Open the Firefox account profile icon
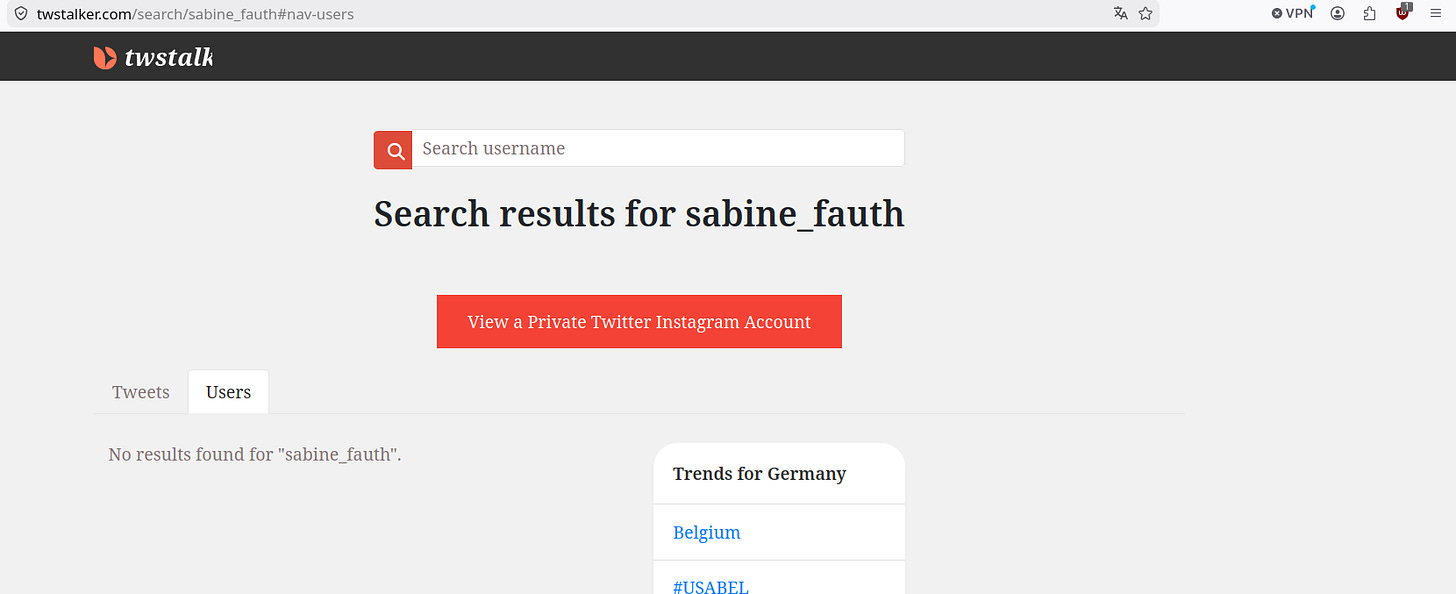Viewport: 1456px width, 594px height. pyautogui.click(x=1338, y=14)
